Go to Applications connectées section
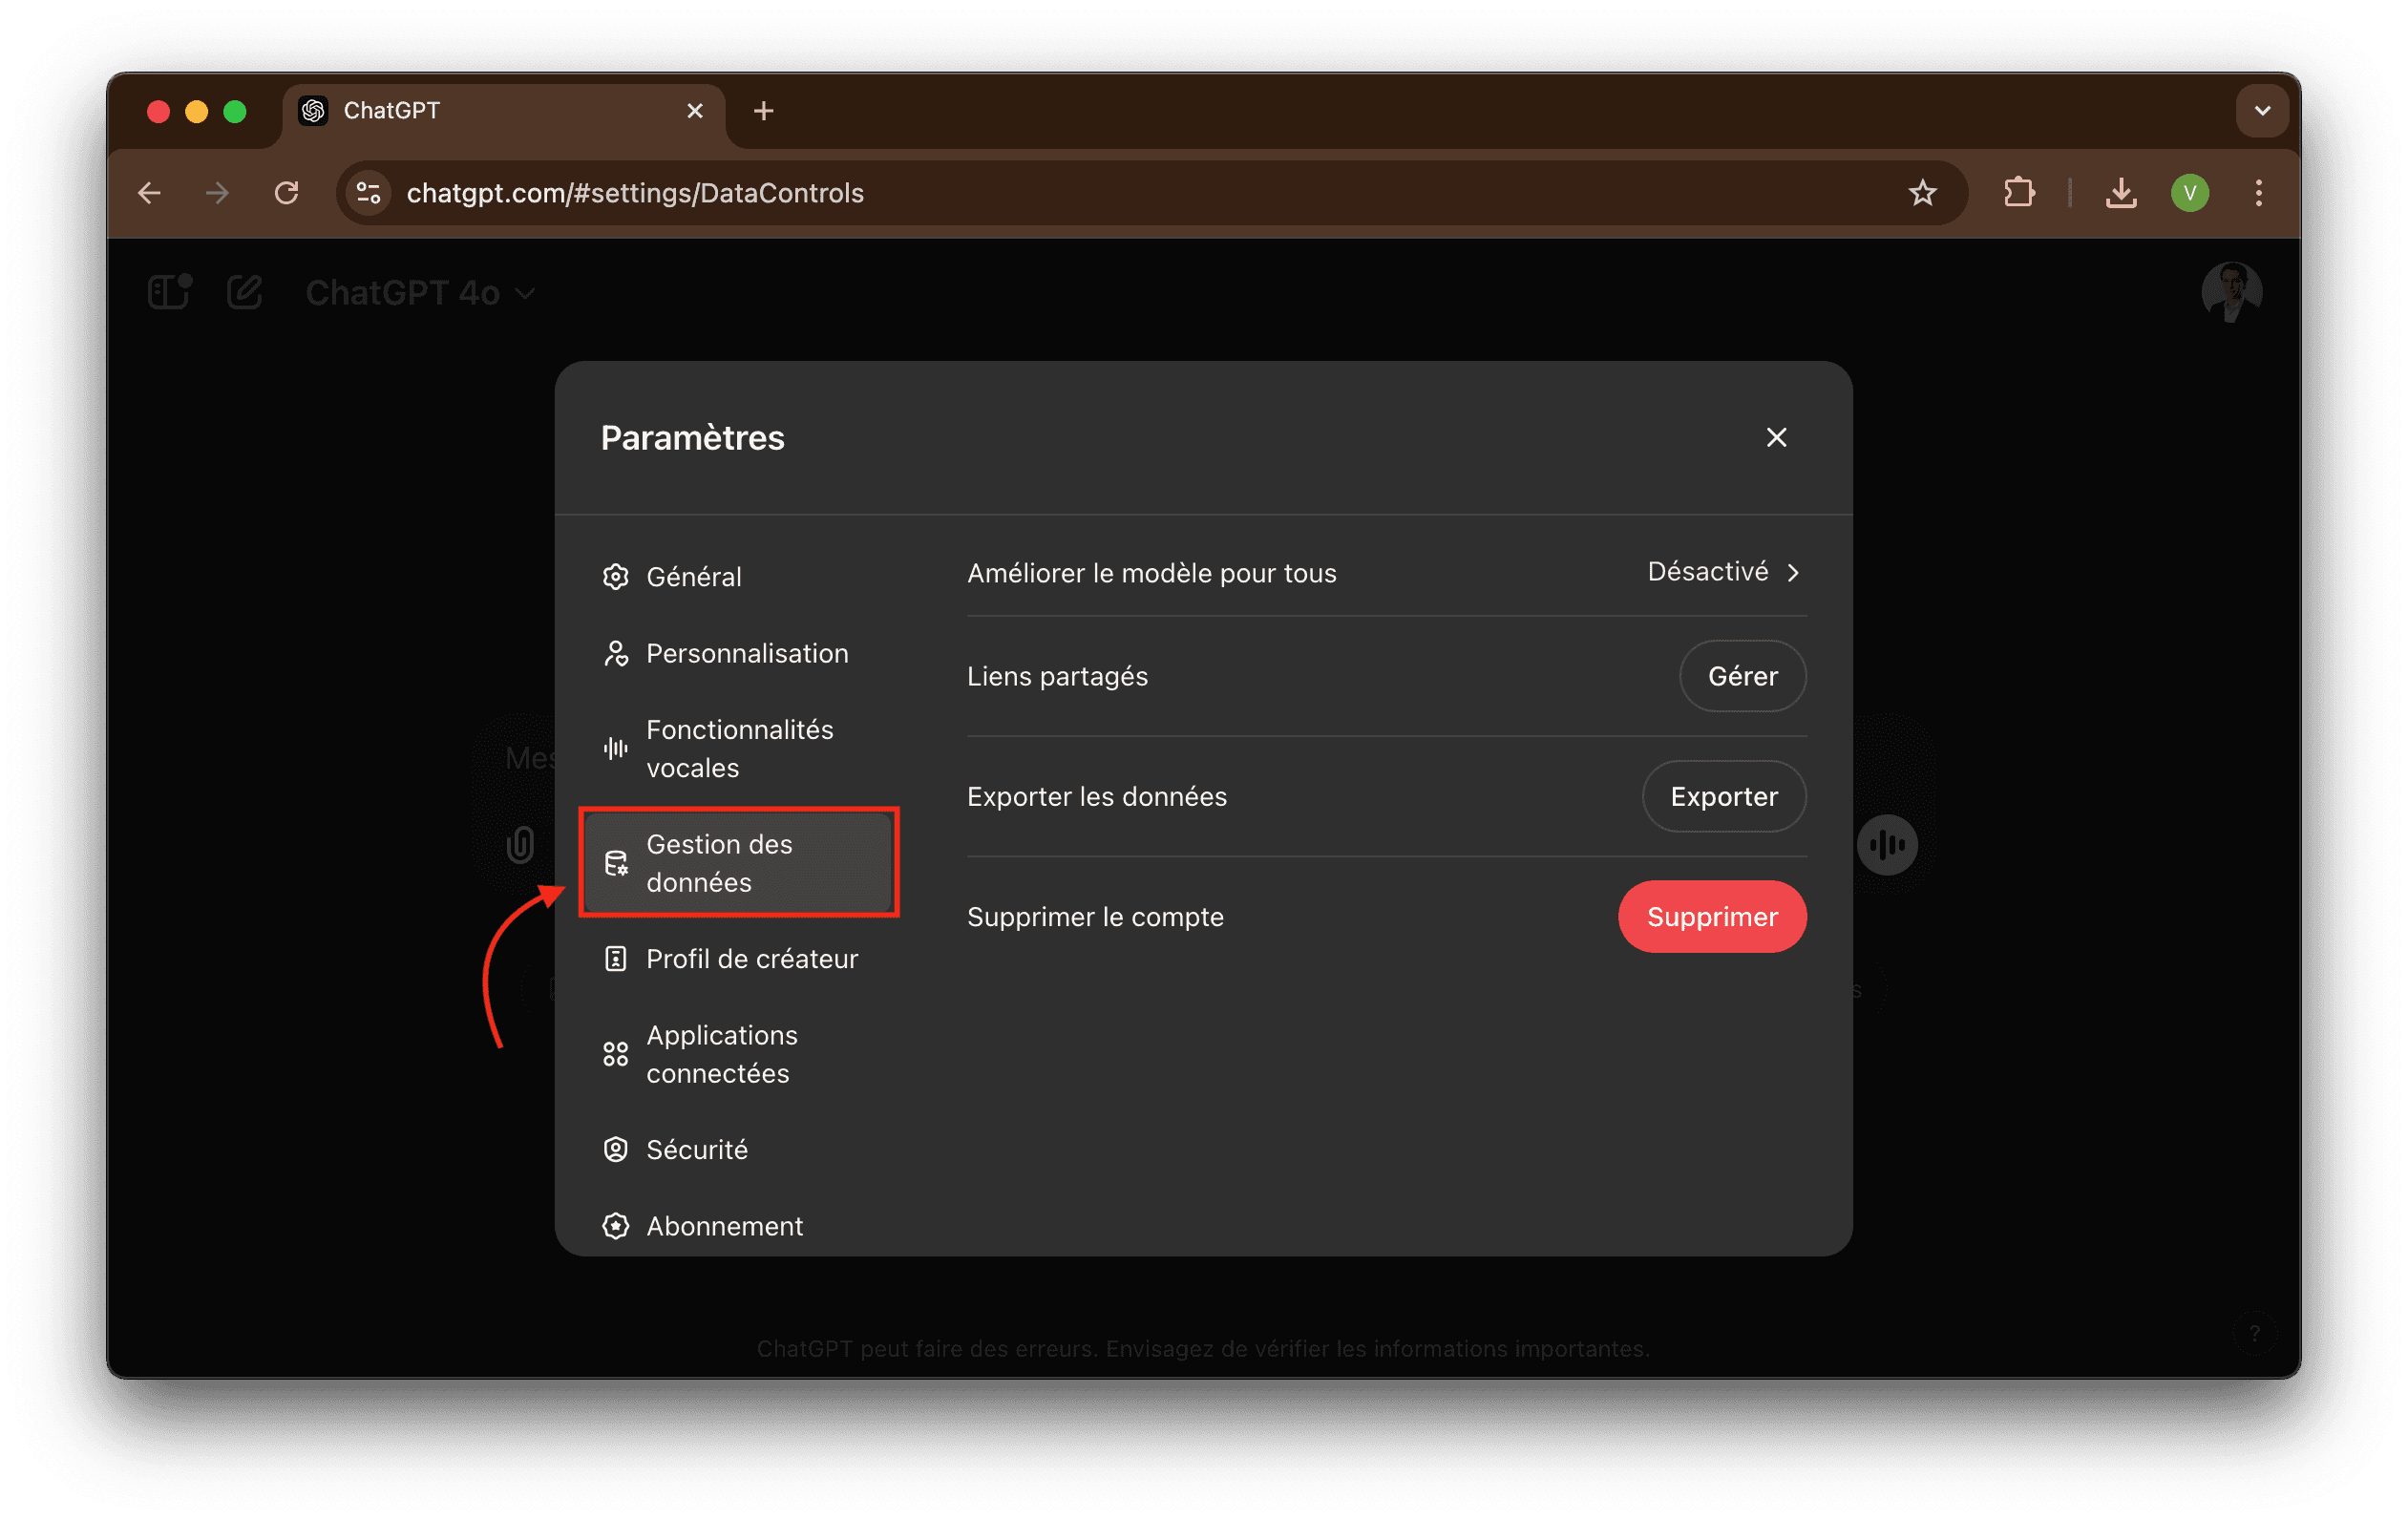This screenshot has width=2408, height=1520. coord(721,1054)
